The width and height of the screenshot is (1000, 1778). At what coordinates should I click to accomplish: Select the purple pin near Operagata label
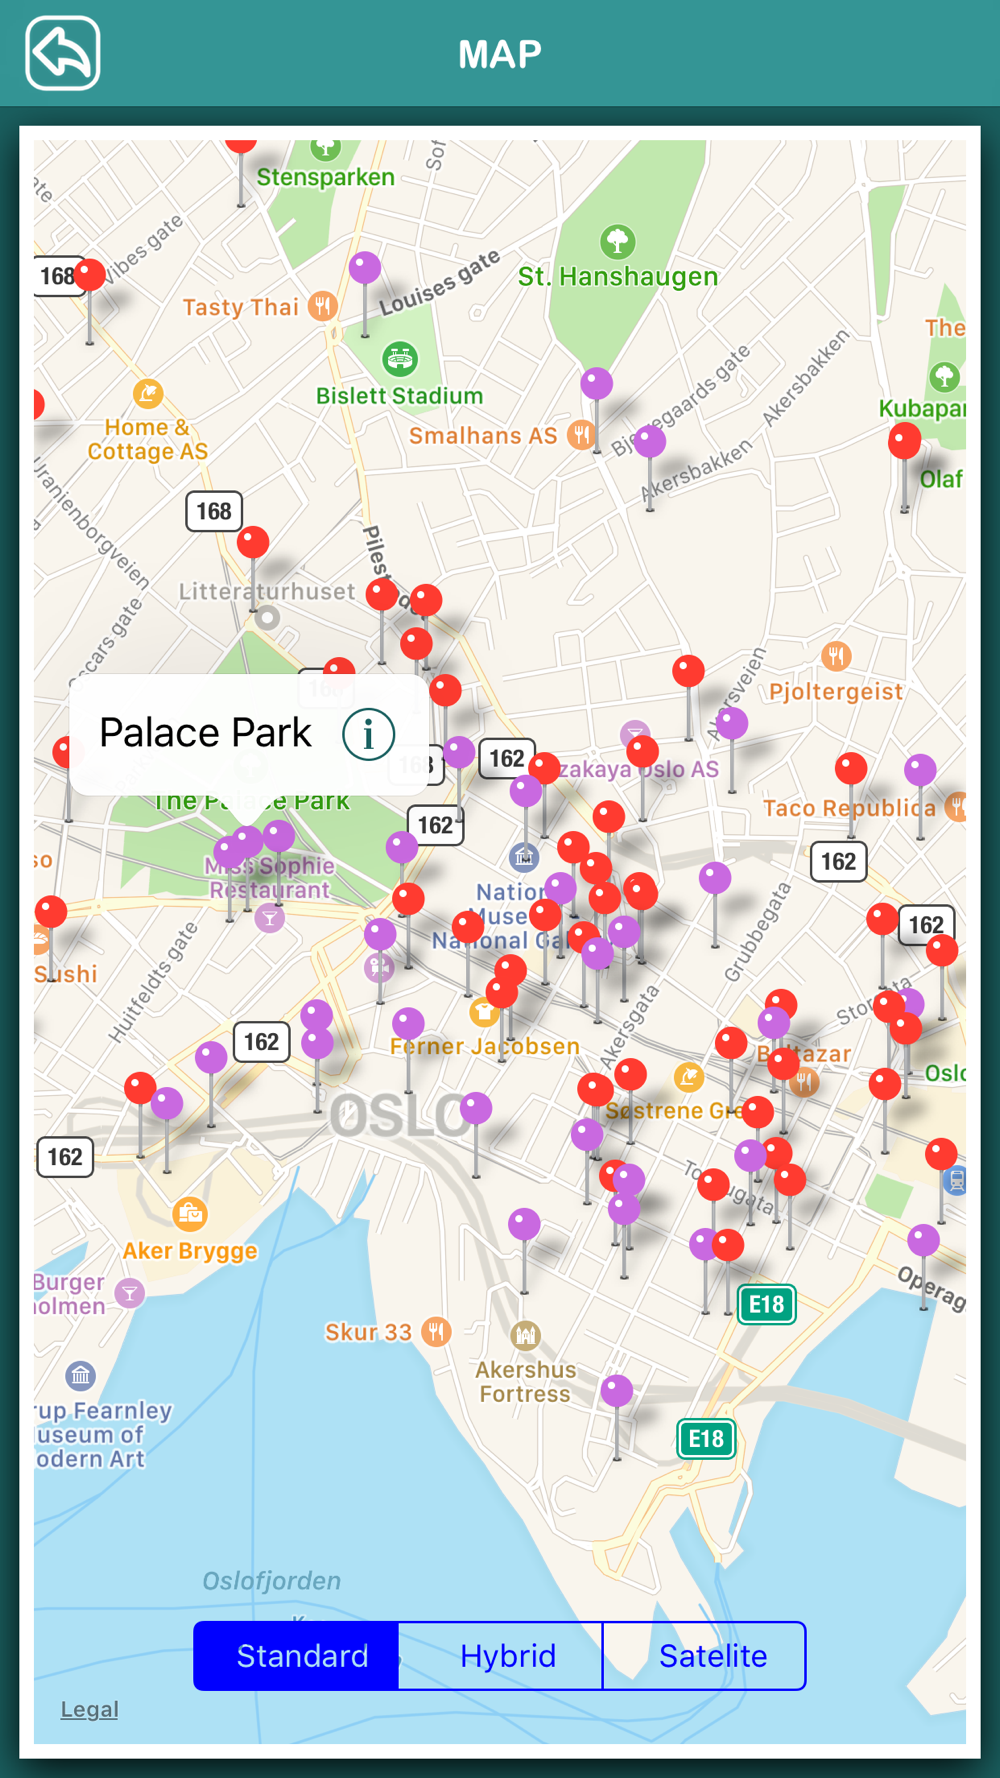tap(923, 1240)
